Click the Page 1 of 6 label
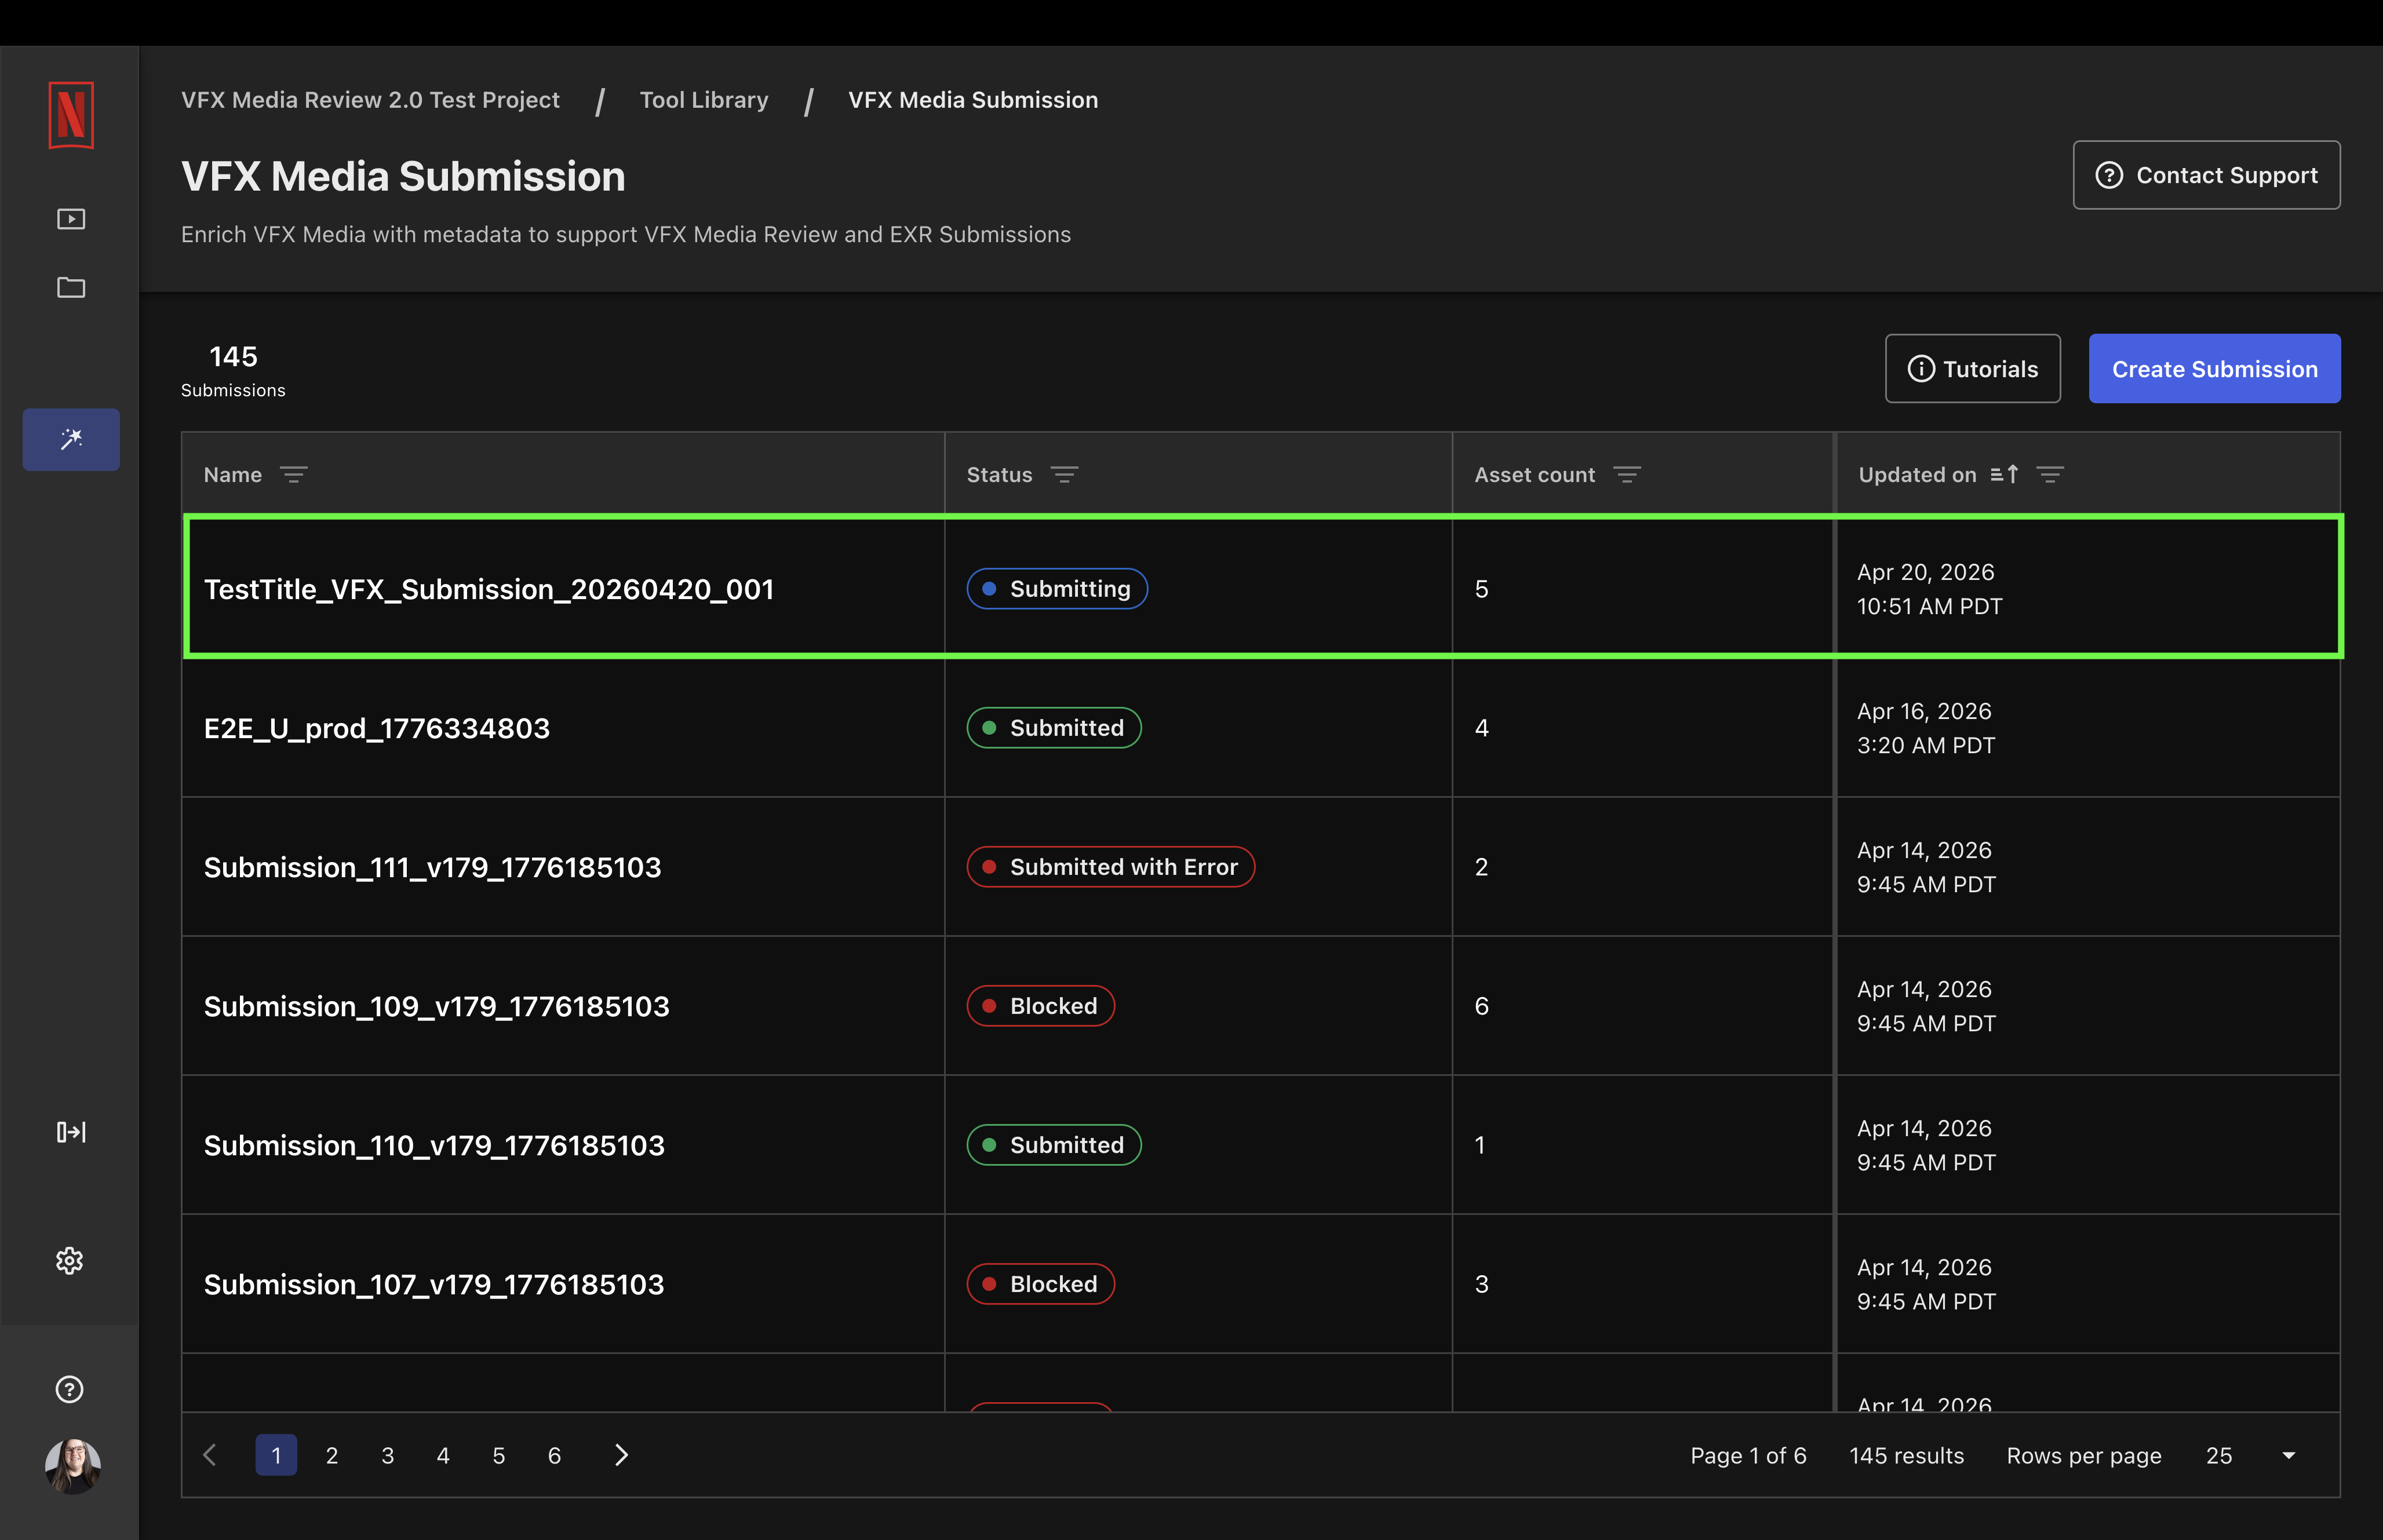This screenshot has width=2383, height=1540. click(1748, 1456)
